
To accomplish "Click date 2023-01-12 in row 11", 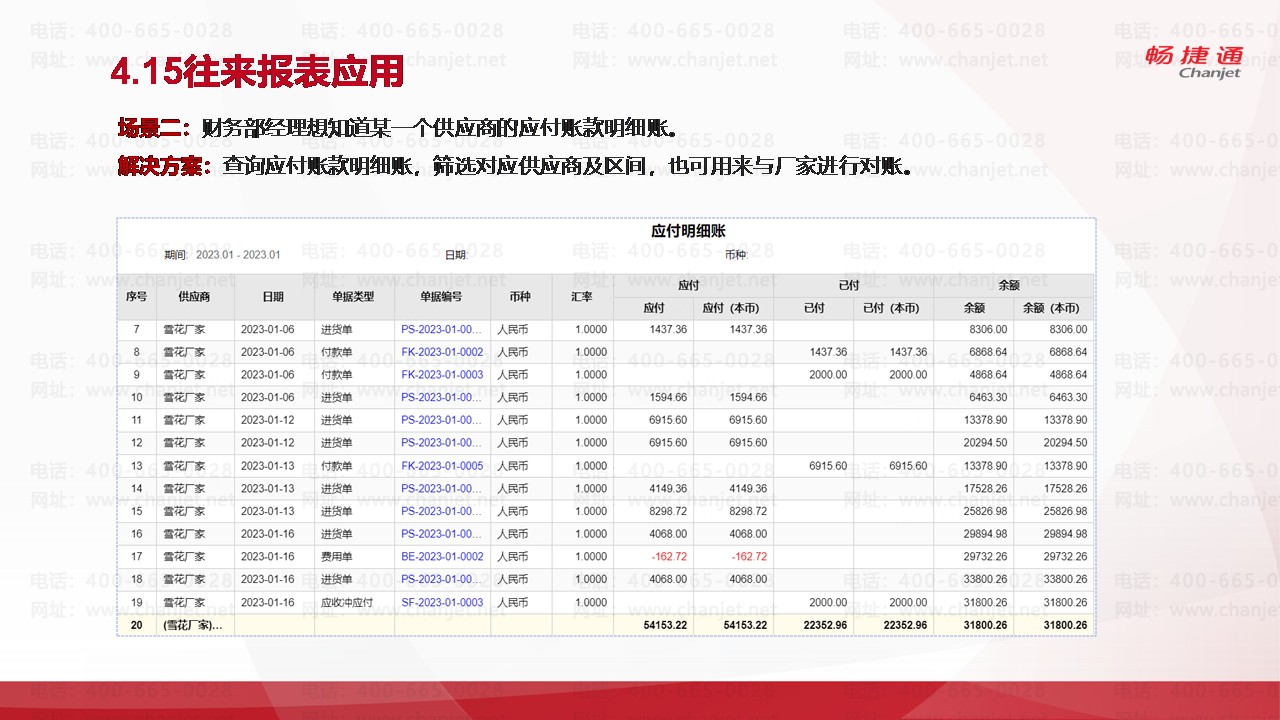I will click(x=268, y=420).
